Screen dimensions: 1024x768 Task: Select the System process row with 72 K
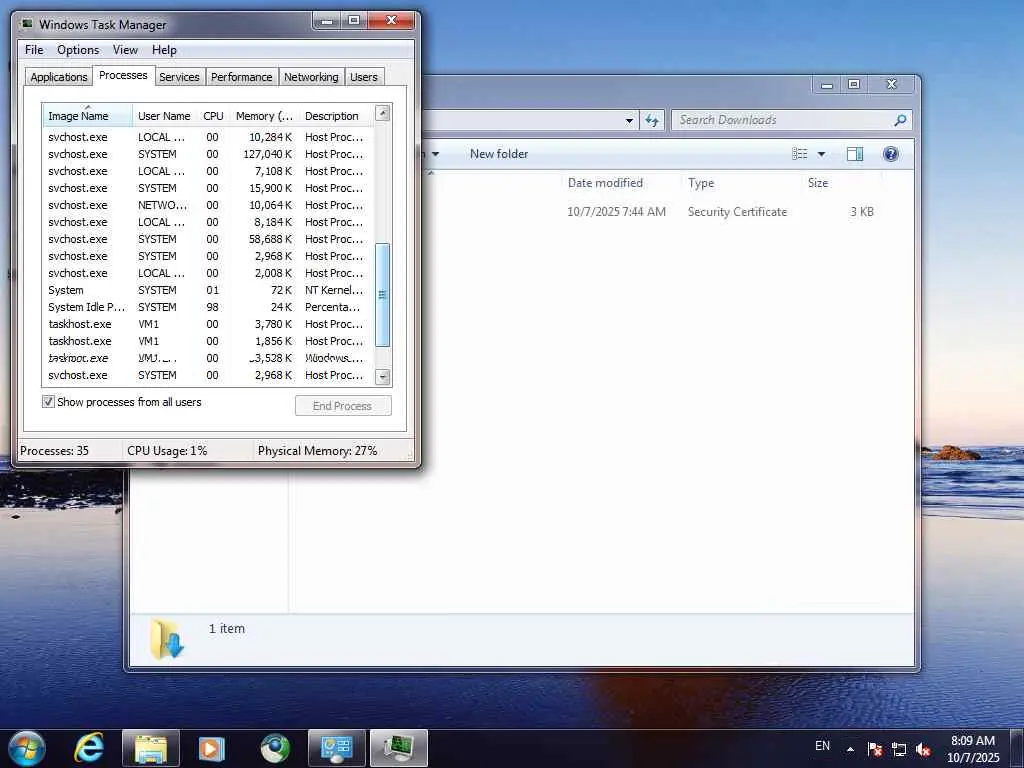(x=208, y=290)
